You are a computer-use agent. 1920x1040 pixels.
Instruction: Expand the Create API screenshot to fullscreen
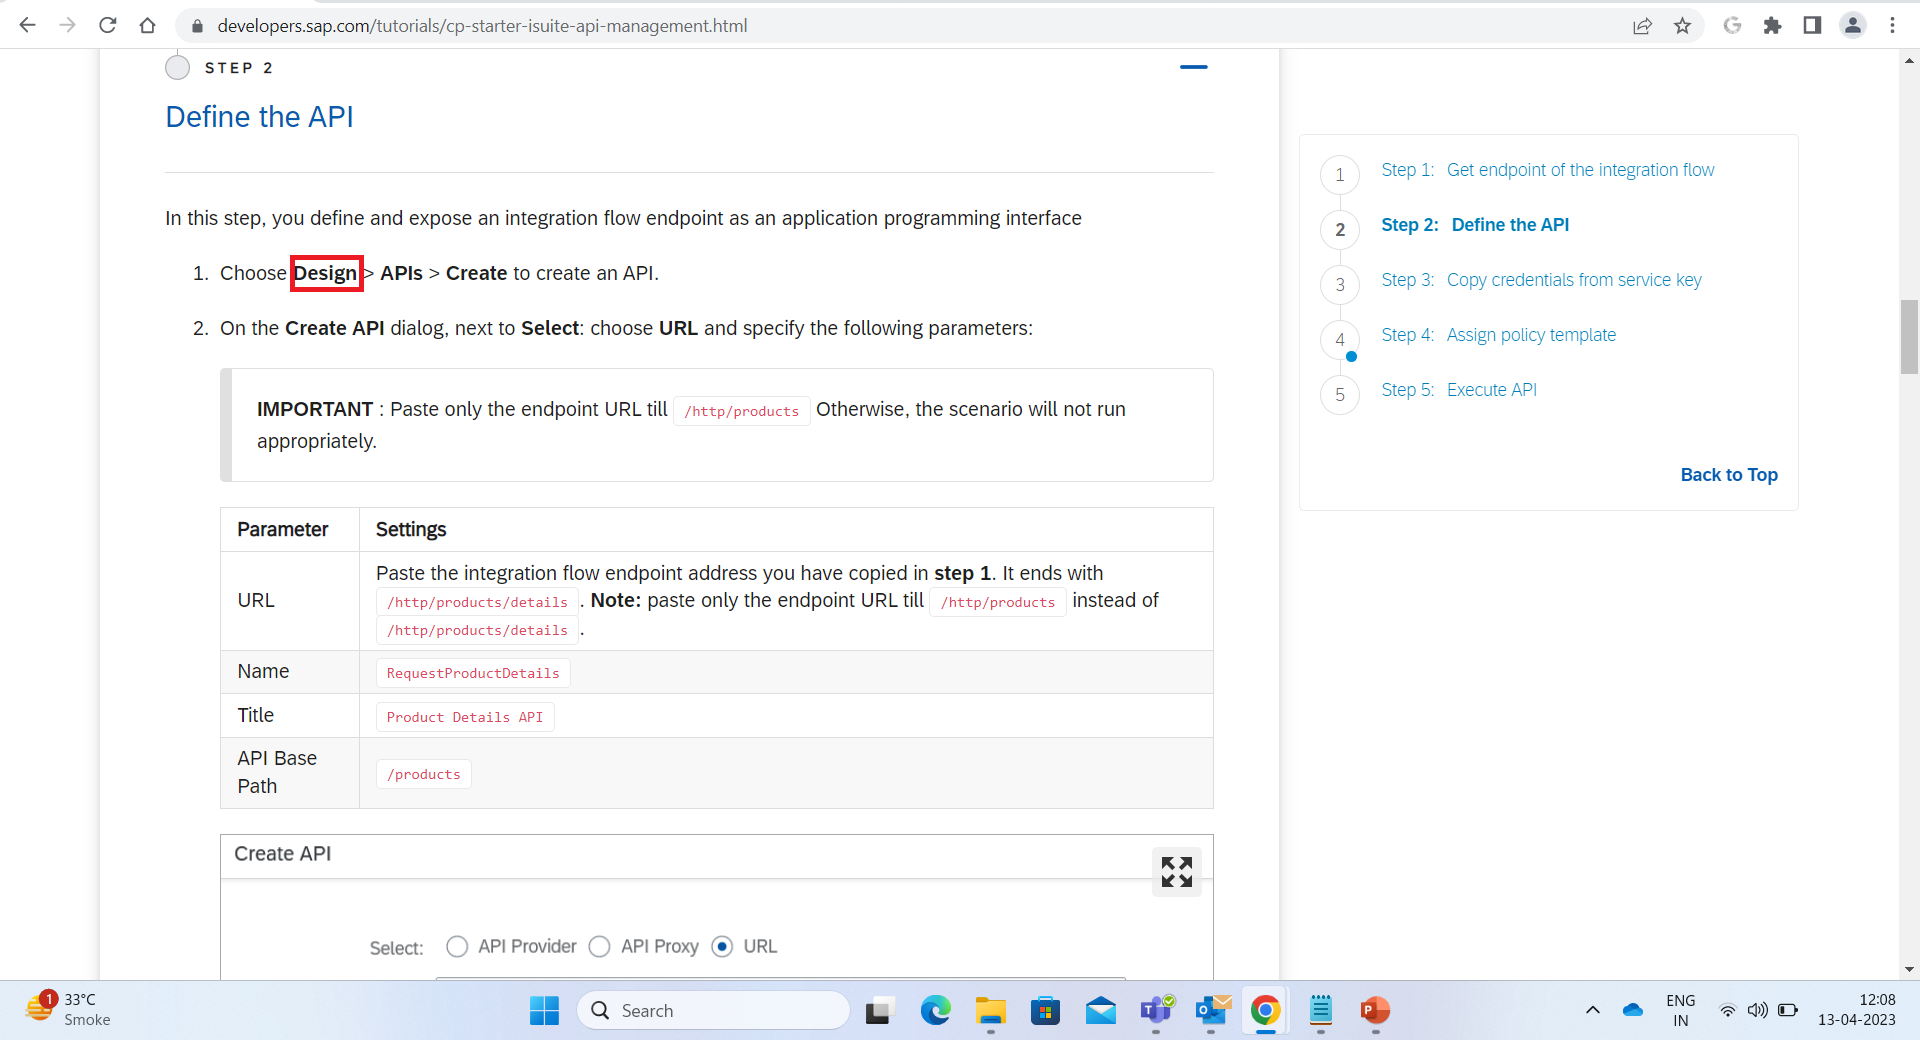1177,872
